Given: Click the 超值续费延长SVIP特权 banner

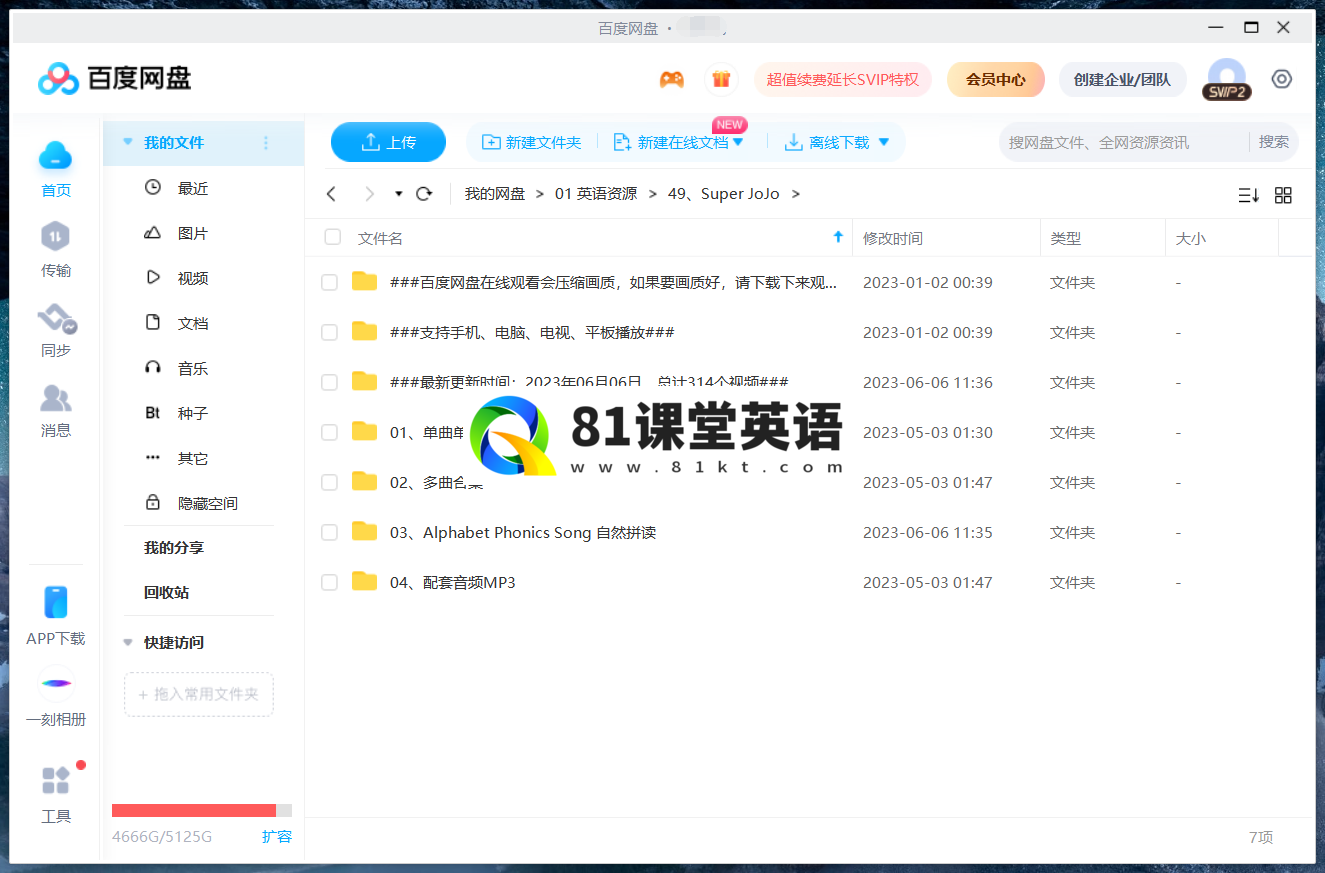Looking at the screenshot, I should tap(842, 79).
